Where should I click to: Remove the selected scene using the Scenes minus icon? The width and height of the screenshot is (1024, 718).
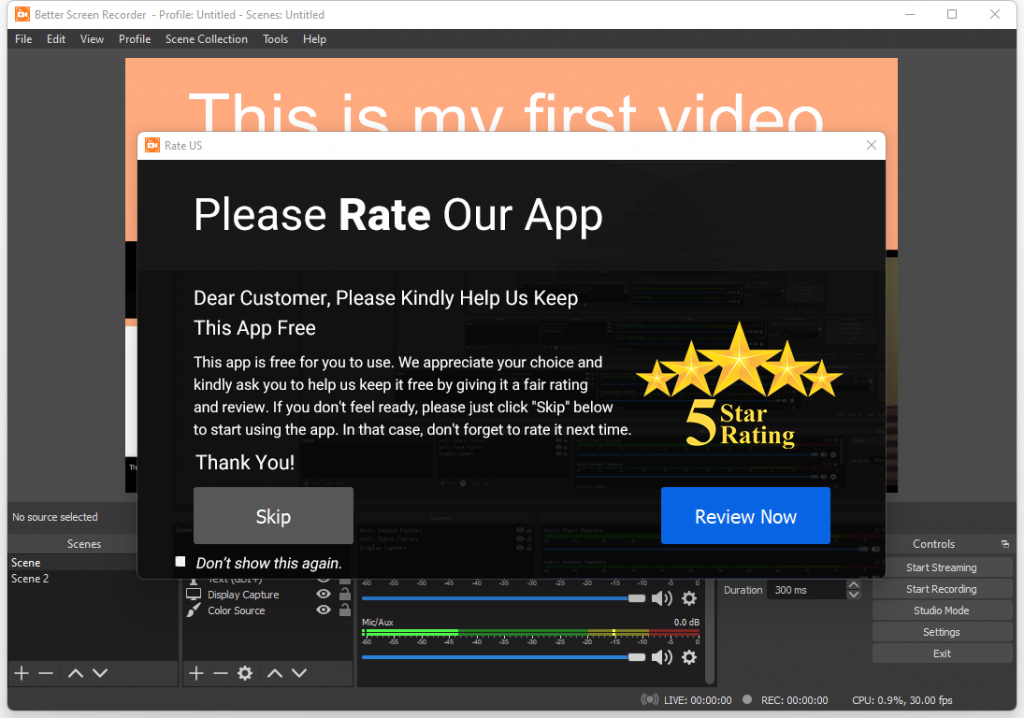tap(46, 673)
